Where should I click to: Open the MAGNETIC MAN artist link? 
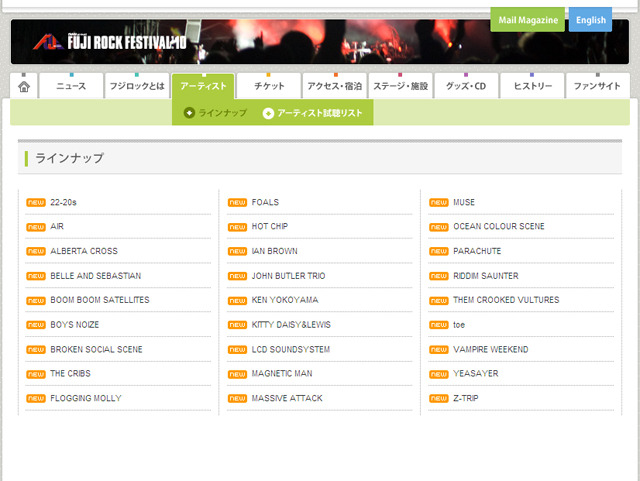(282, 373)
